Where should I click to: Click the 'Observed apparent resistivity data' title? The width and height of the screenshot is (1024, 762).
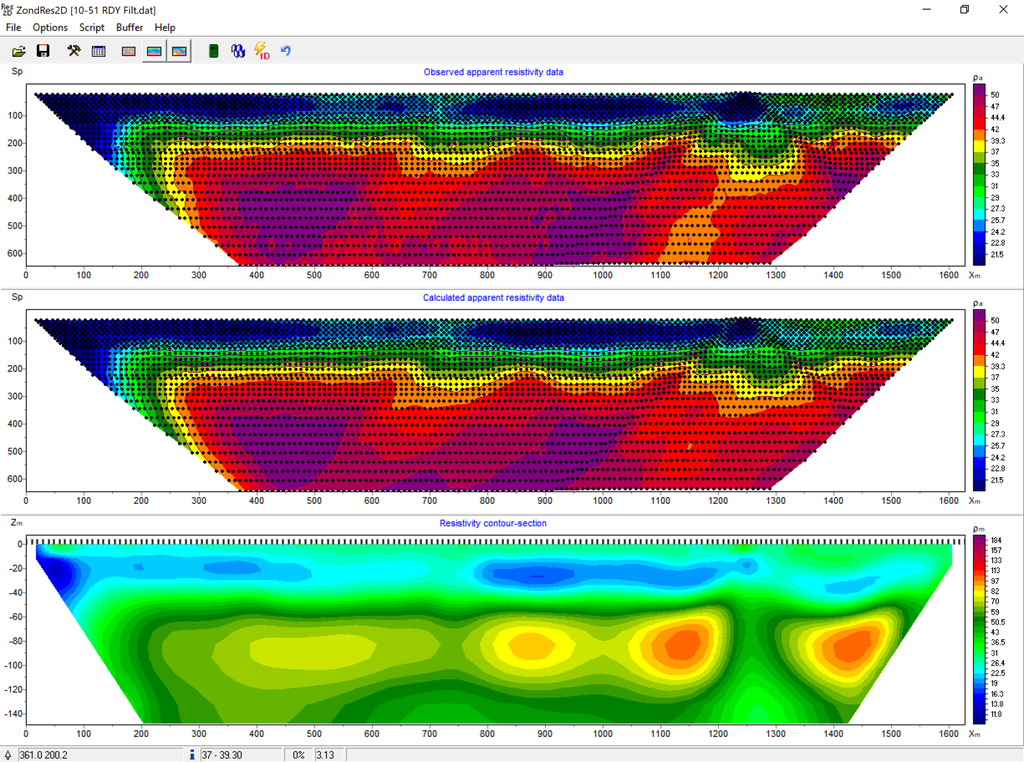[493, 72]
